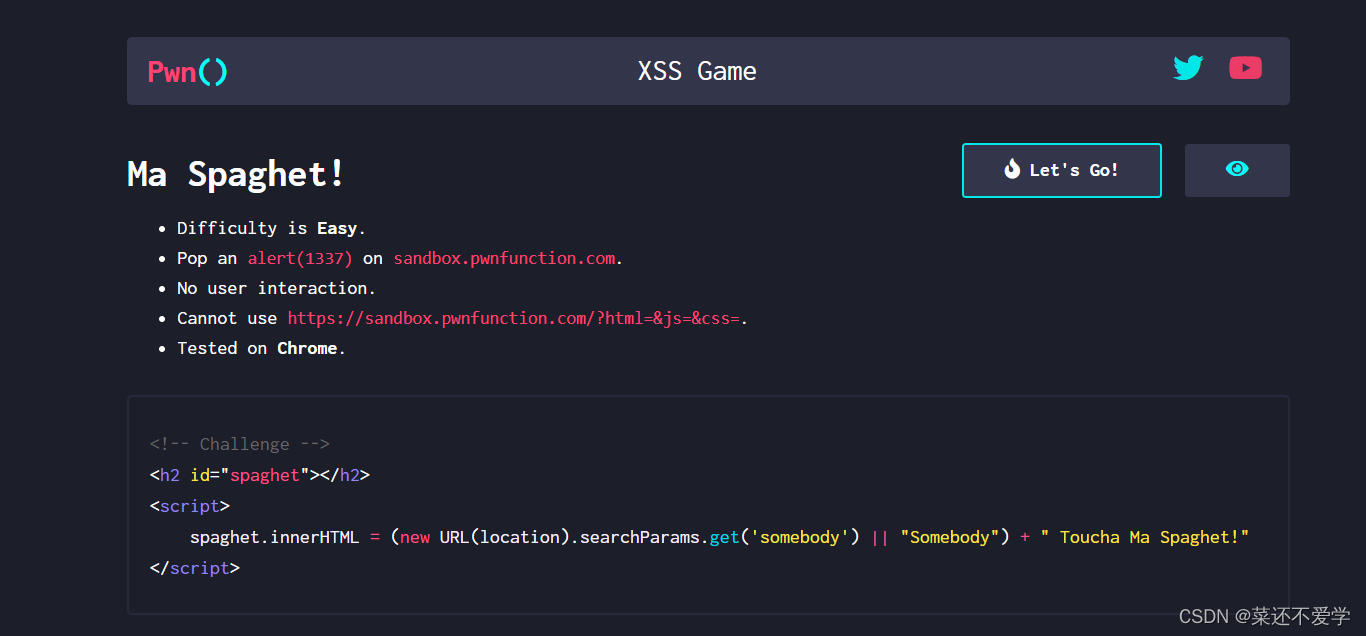Screen dimensions: 1366x636
Task: Click the spaghet.innerHTML code line
Action: click(720, 537)
